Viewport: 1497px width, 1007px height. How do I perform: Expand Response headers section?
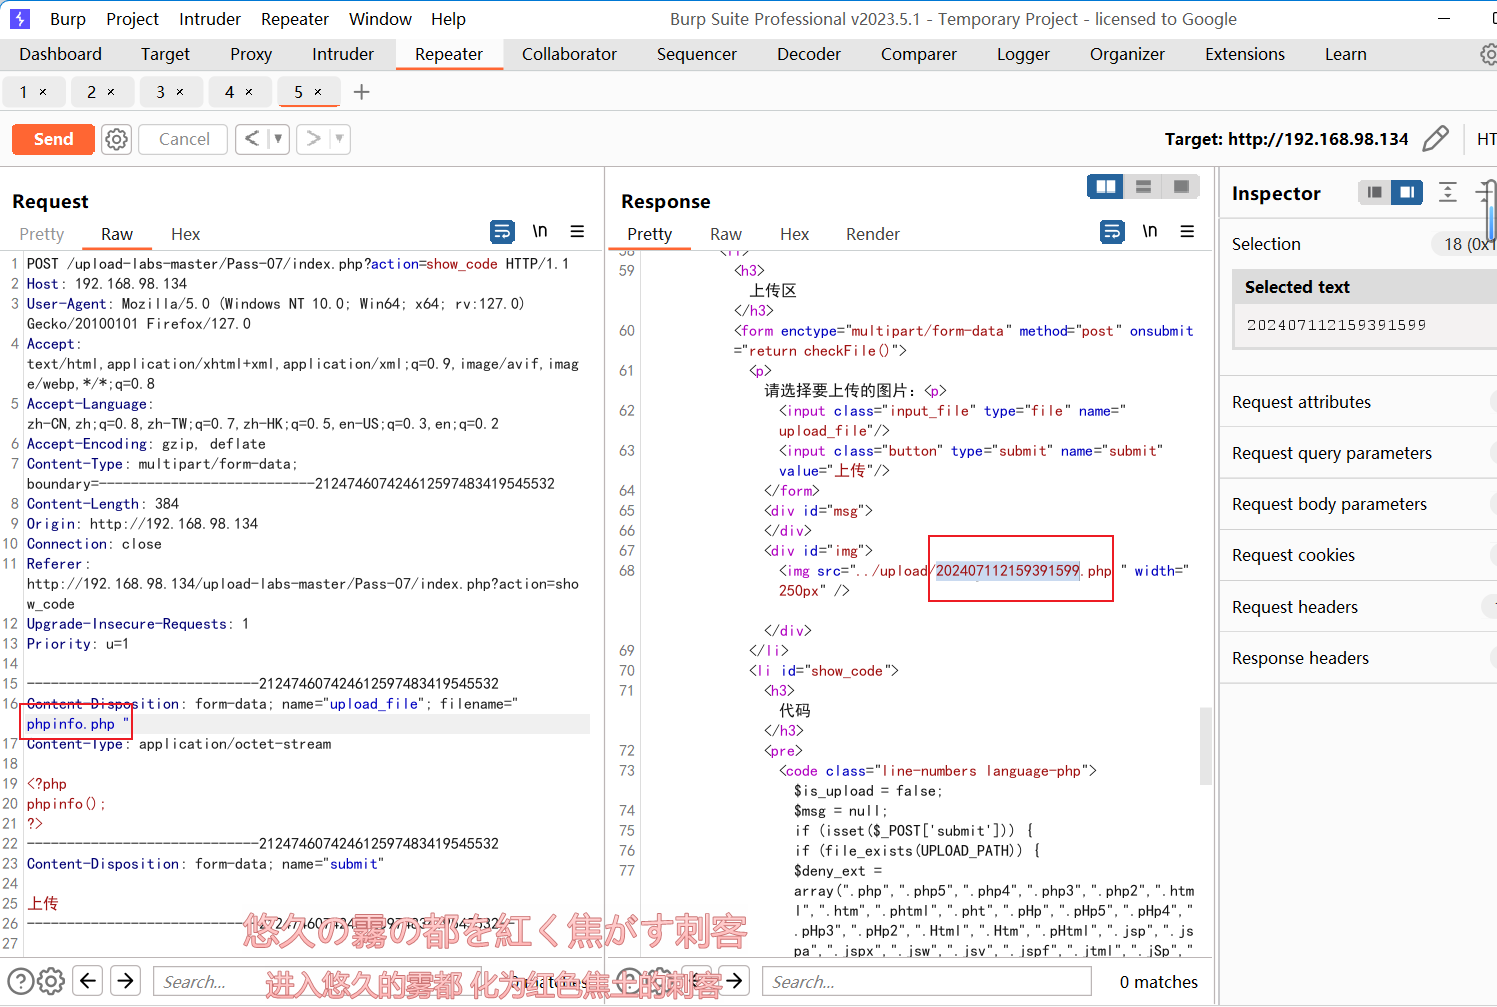coord(1358,658)
